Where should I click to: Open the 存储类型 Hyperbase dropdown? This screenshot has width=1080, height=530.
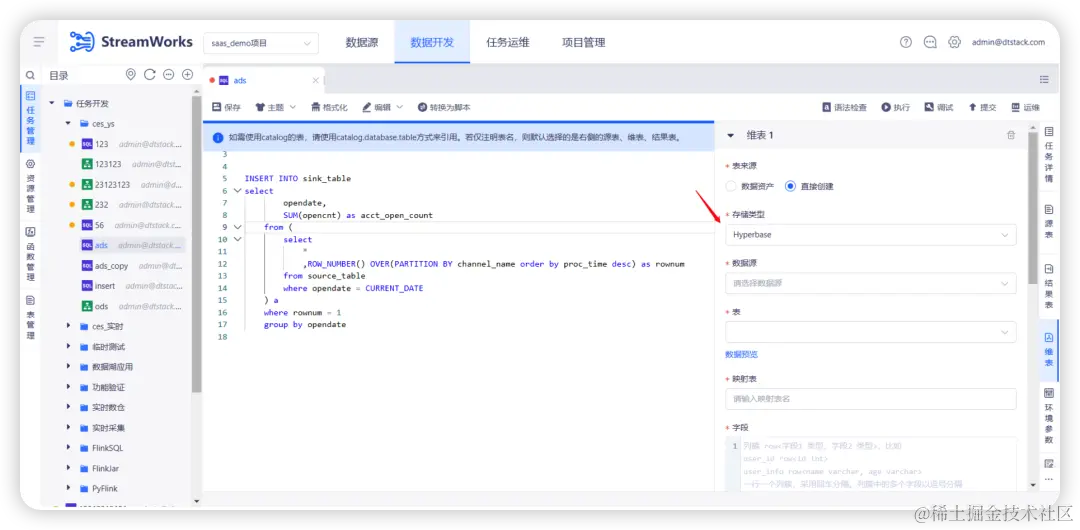coord(871,235)
